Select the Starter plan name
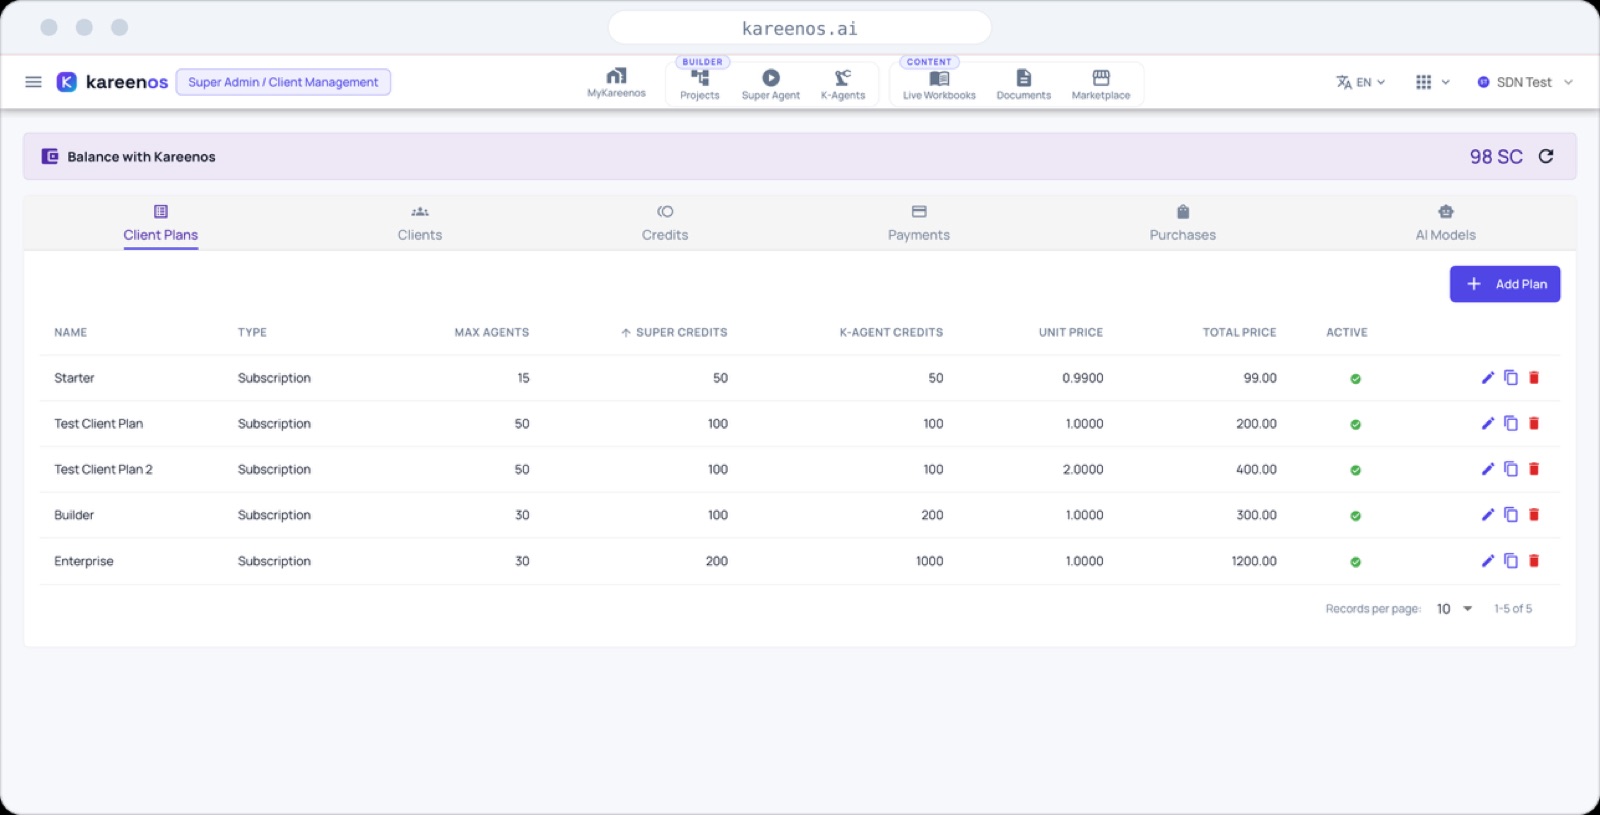The width and height of the screenshot is (1600, 815). tap(74, 378)
